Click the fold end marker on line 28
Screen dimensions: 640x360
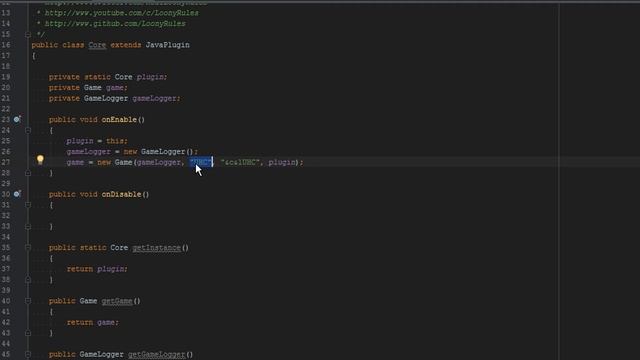(28, 173)
